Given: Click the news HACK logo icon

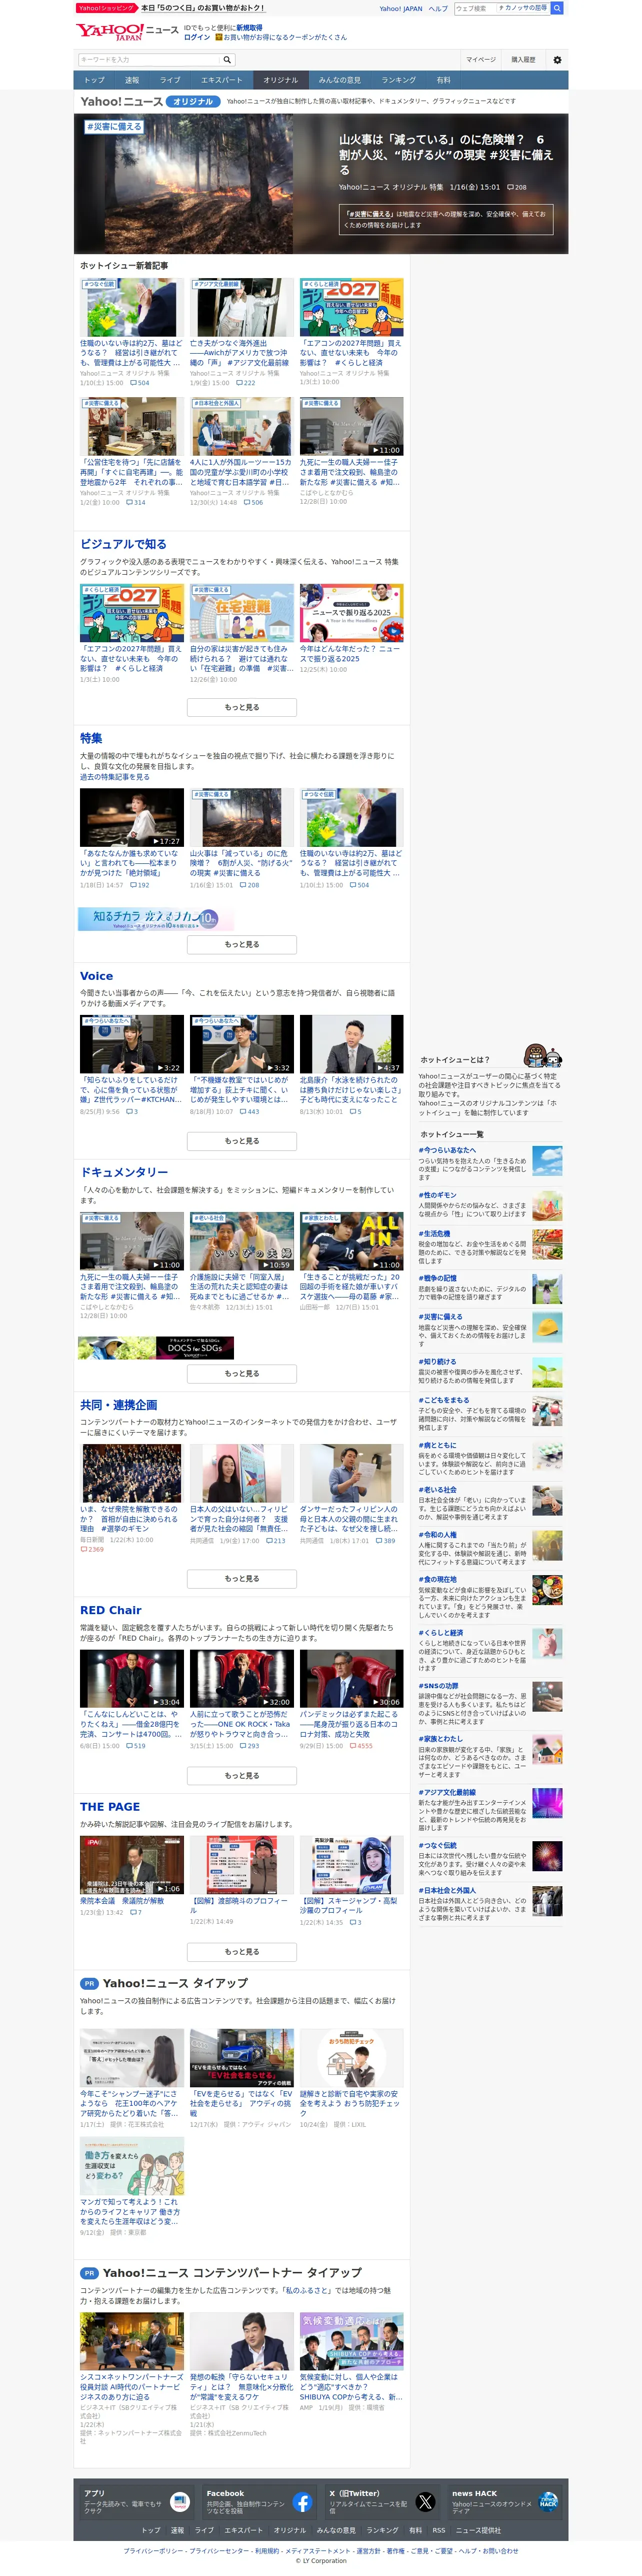Looking at the screenshot, I should click(548, 2502).
